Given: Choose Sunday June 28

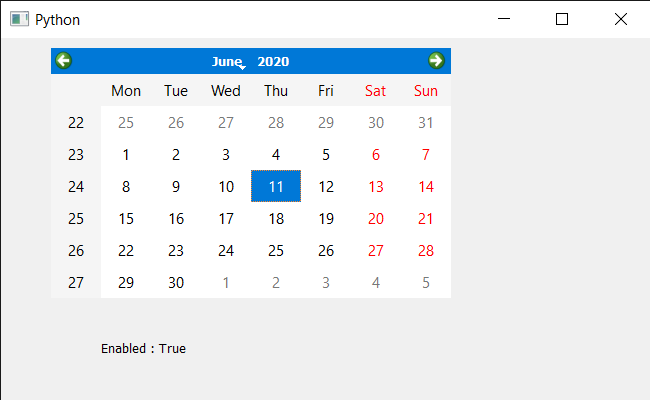Looking at the screenshot, I should pyautogui.click(x=426, y=250).
